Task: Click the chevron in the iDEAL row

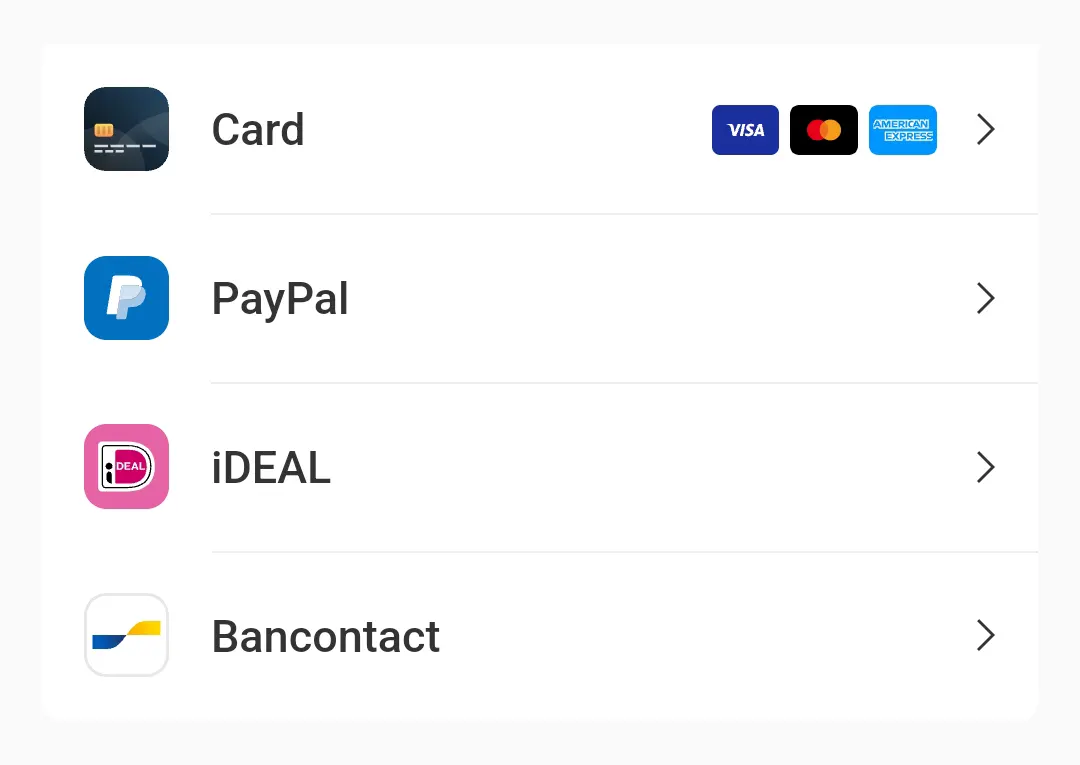Action: click(x=986, y=467)
